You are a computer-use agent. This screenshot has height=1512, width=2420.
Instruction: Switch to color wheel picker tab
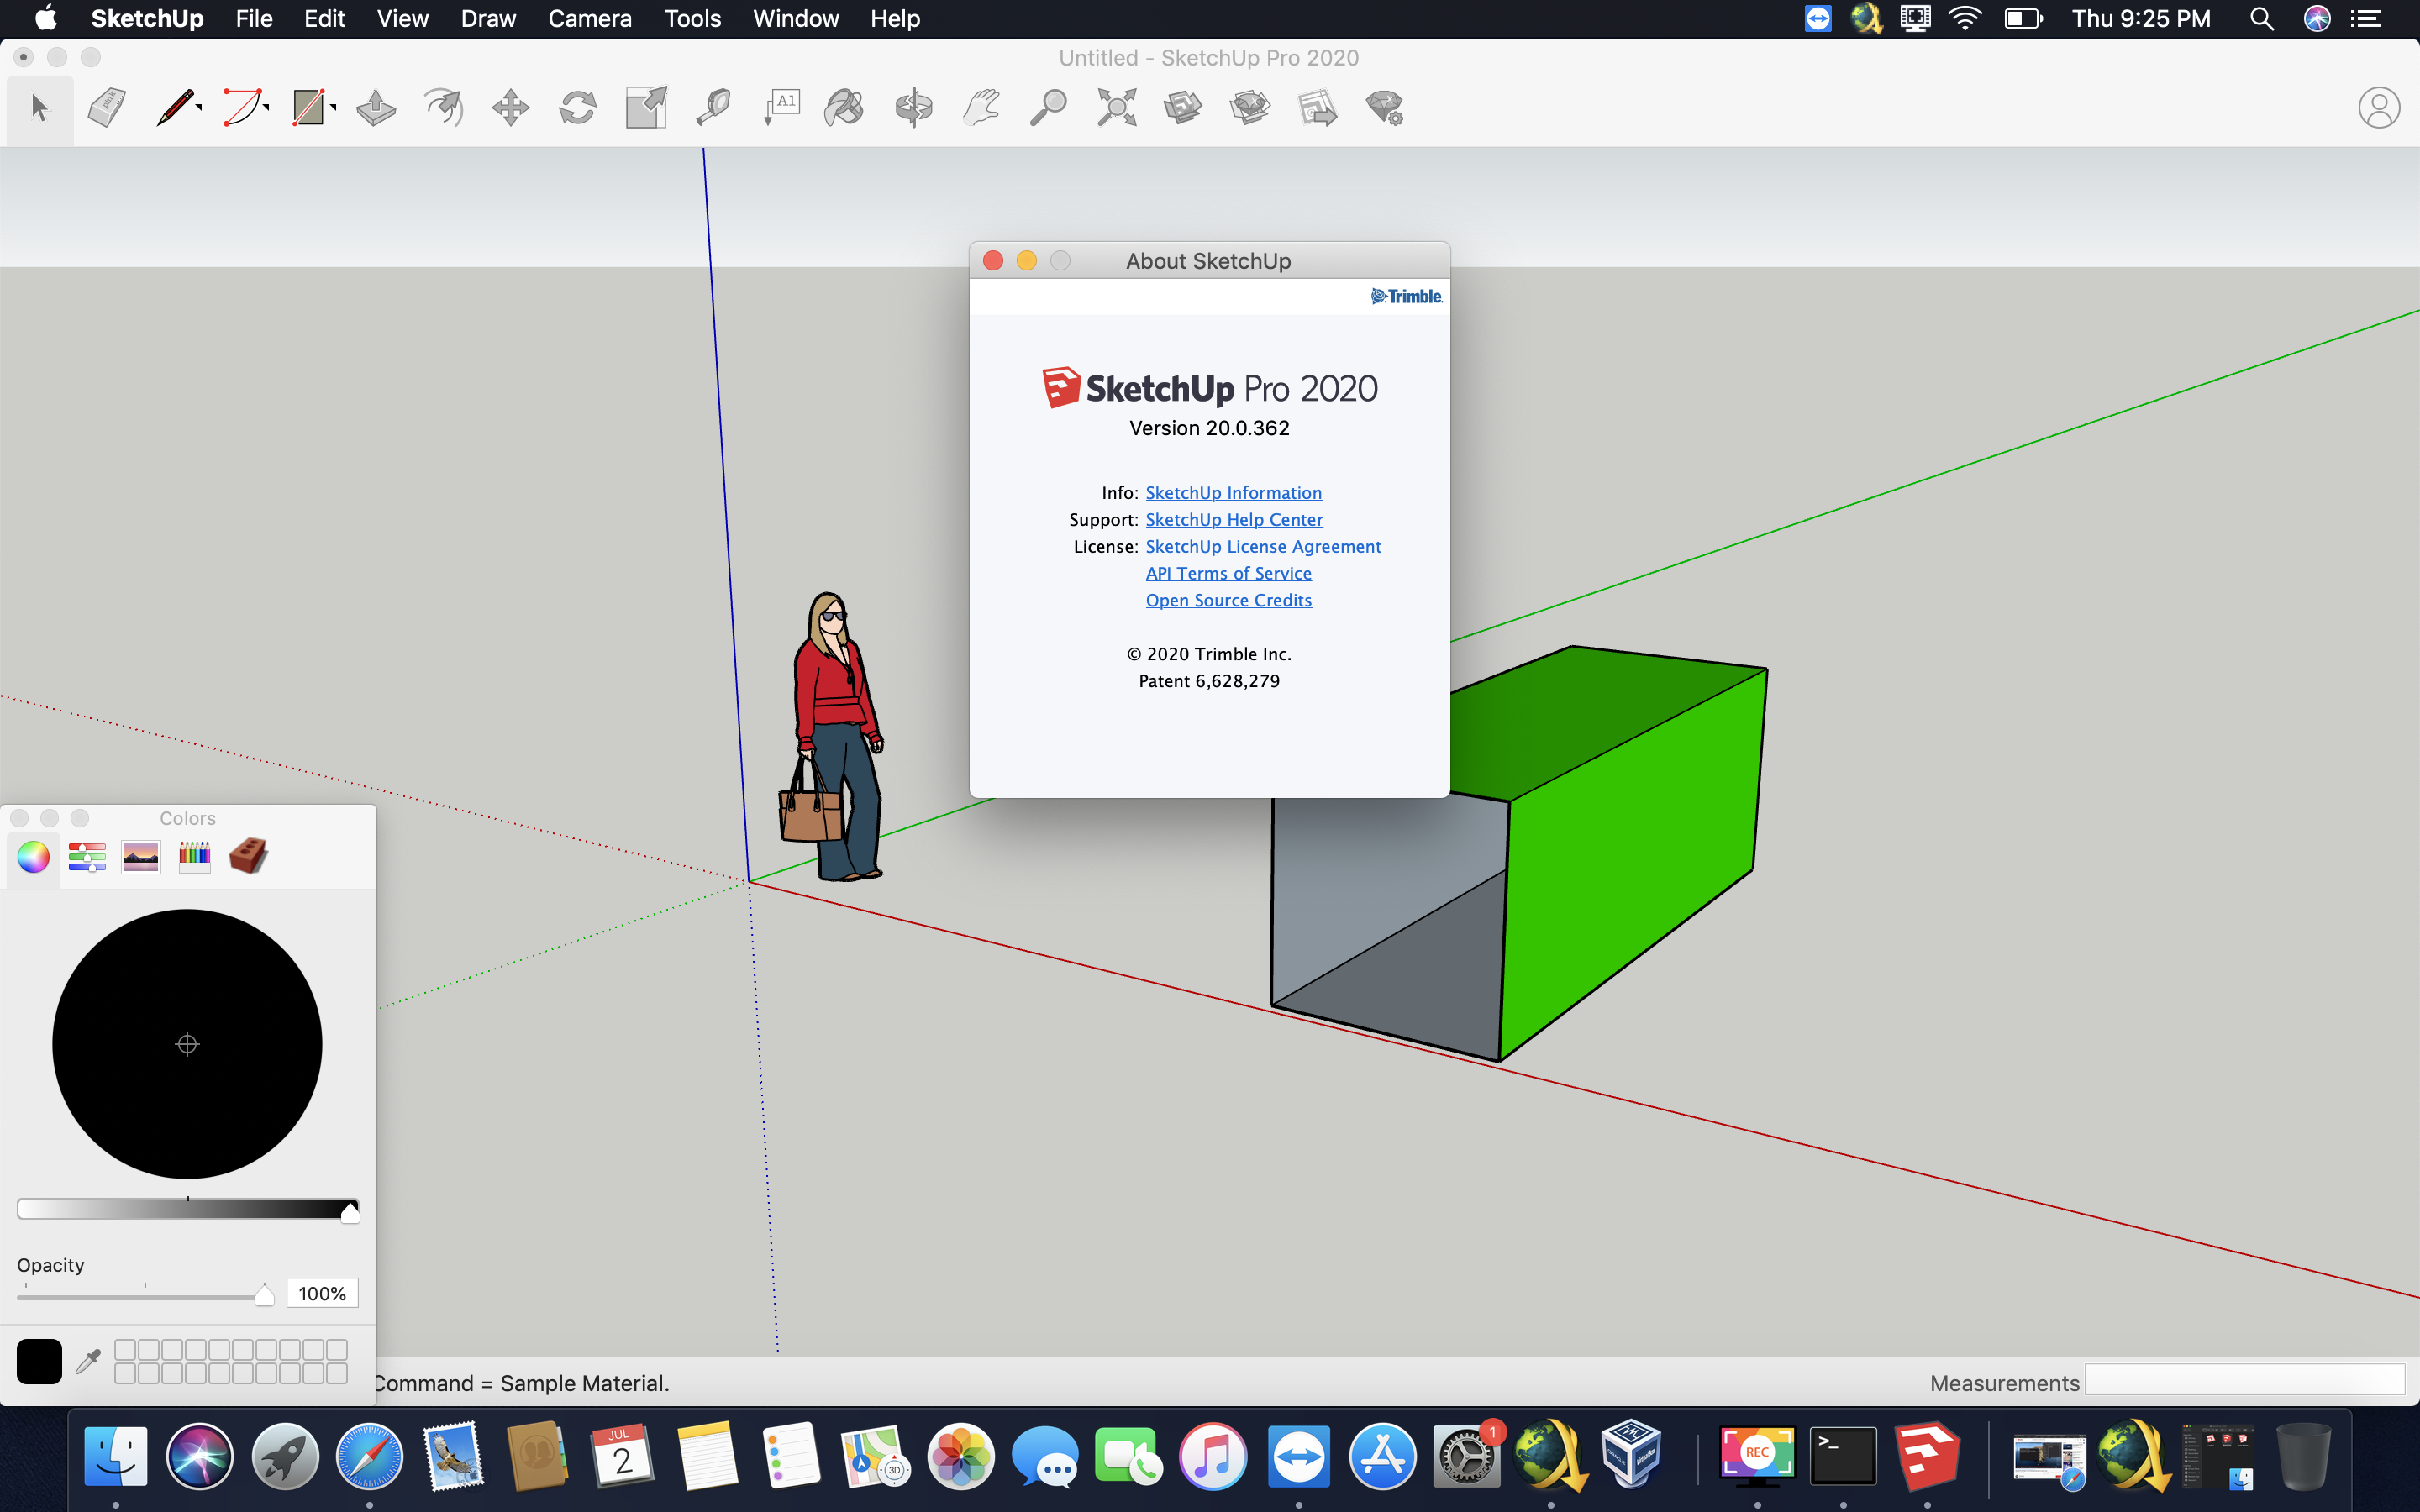(33, 857)
